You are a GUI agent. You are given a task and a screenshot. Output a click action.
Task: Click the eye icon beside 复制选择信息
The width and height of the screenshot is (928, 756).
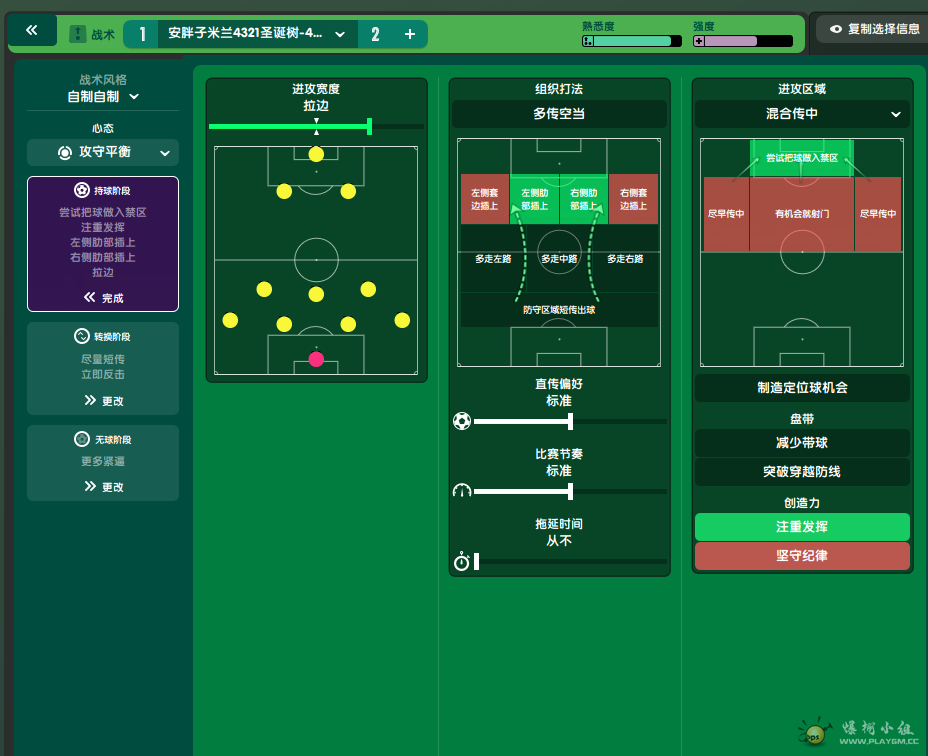tap(836, 29)
